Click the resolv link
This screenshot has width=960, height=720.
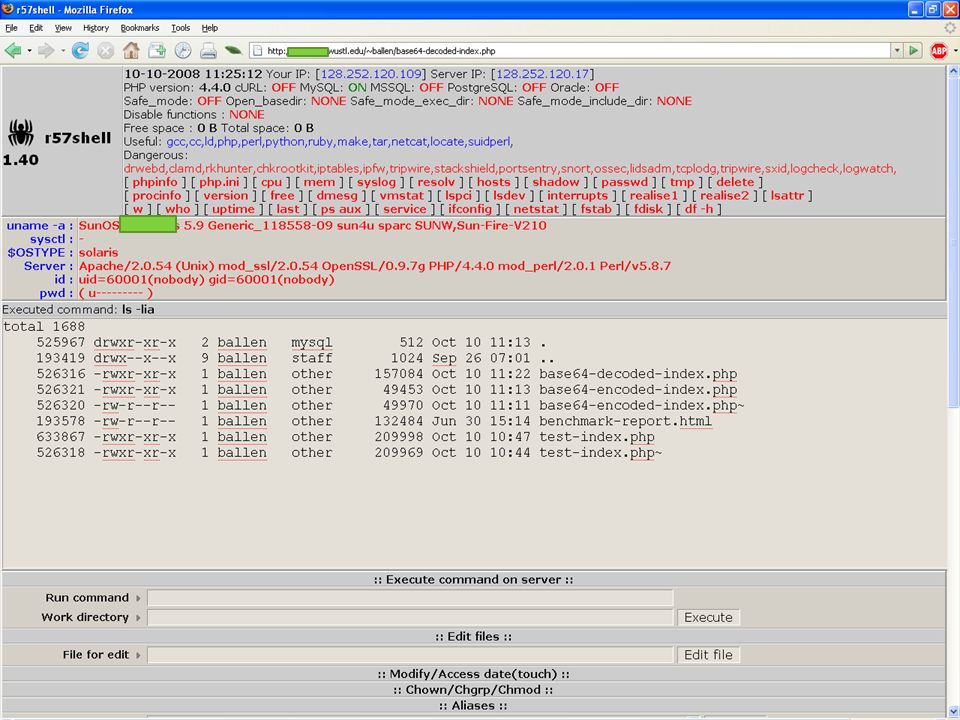pos(436,182)
